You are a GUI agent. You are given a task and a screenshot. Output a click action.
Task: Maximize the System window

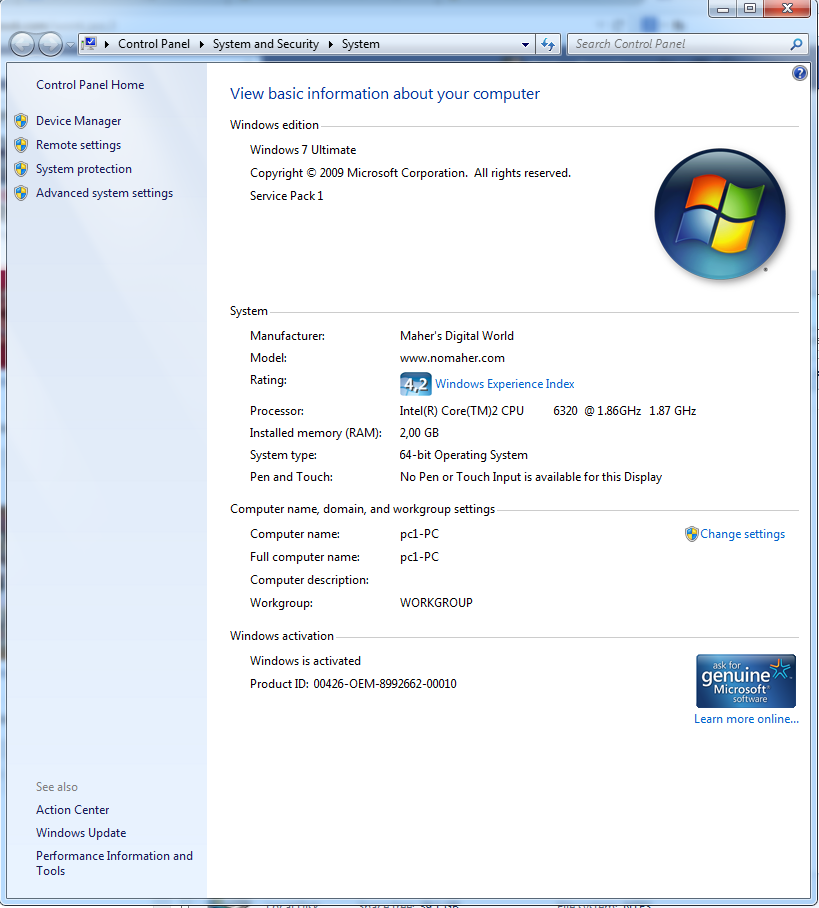749,9
